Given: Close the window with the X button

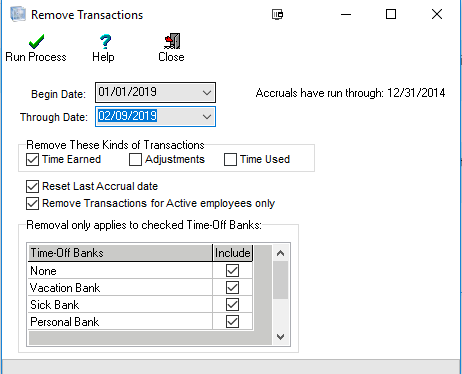Looking at the screenshot, I should pos(437,14).
